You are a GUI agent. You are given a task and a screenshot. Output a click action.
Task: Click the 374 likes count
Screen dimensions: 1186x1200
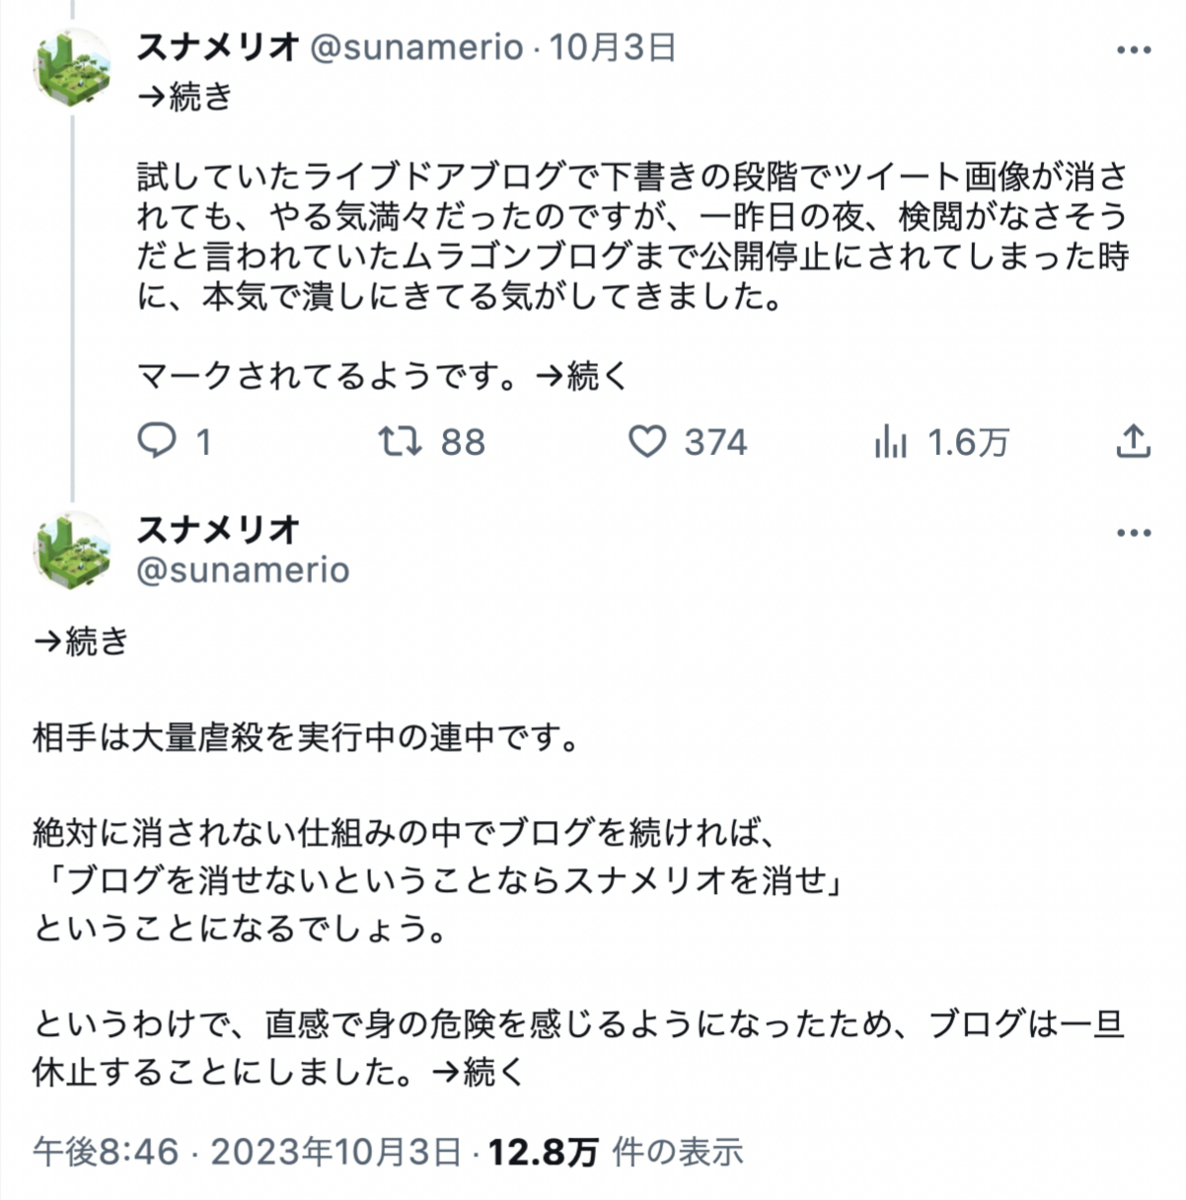pos(716,442)
